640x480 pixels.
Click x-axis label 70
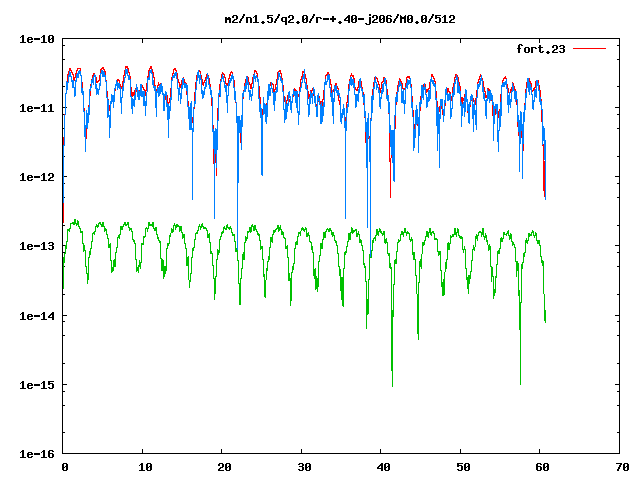(x=622, y=467)
